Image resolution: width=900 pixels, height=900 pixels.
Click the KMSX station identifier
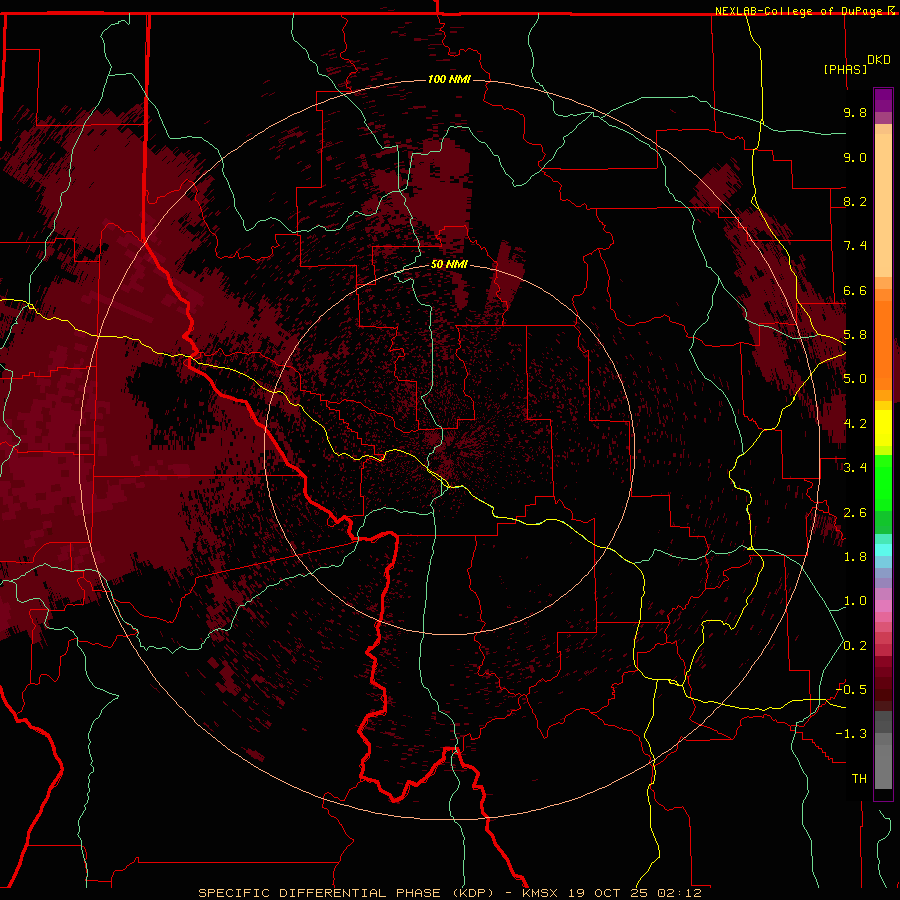click(540, 893)
